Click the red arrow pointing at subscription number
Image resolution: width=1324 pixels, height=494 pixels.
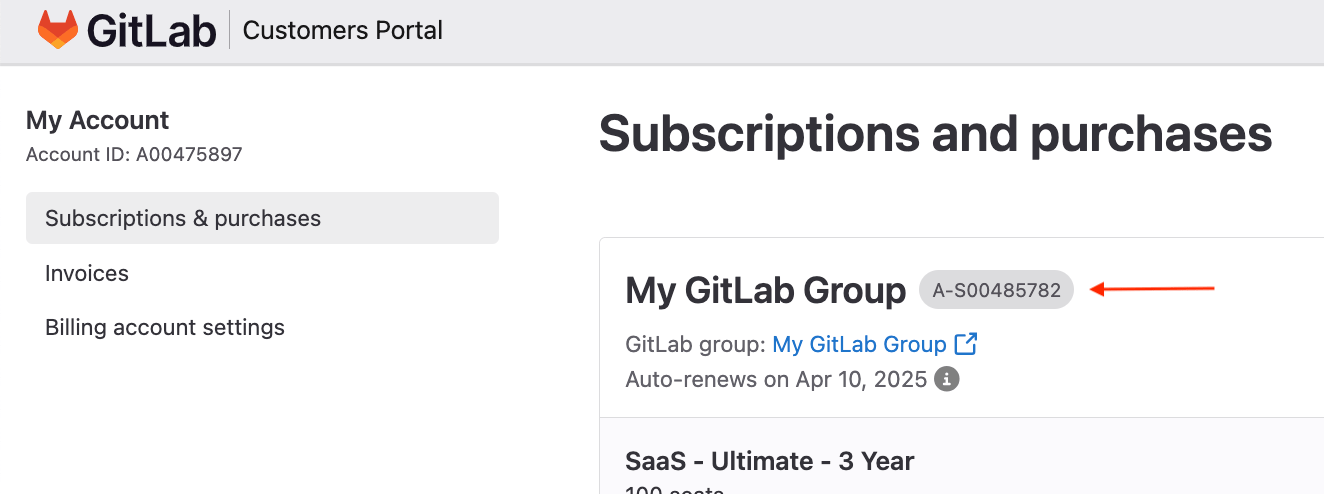click(x=1151, y=290)
